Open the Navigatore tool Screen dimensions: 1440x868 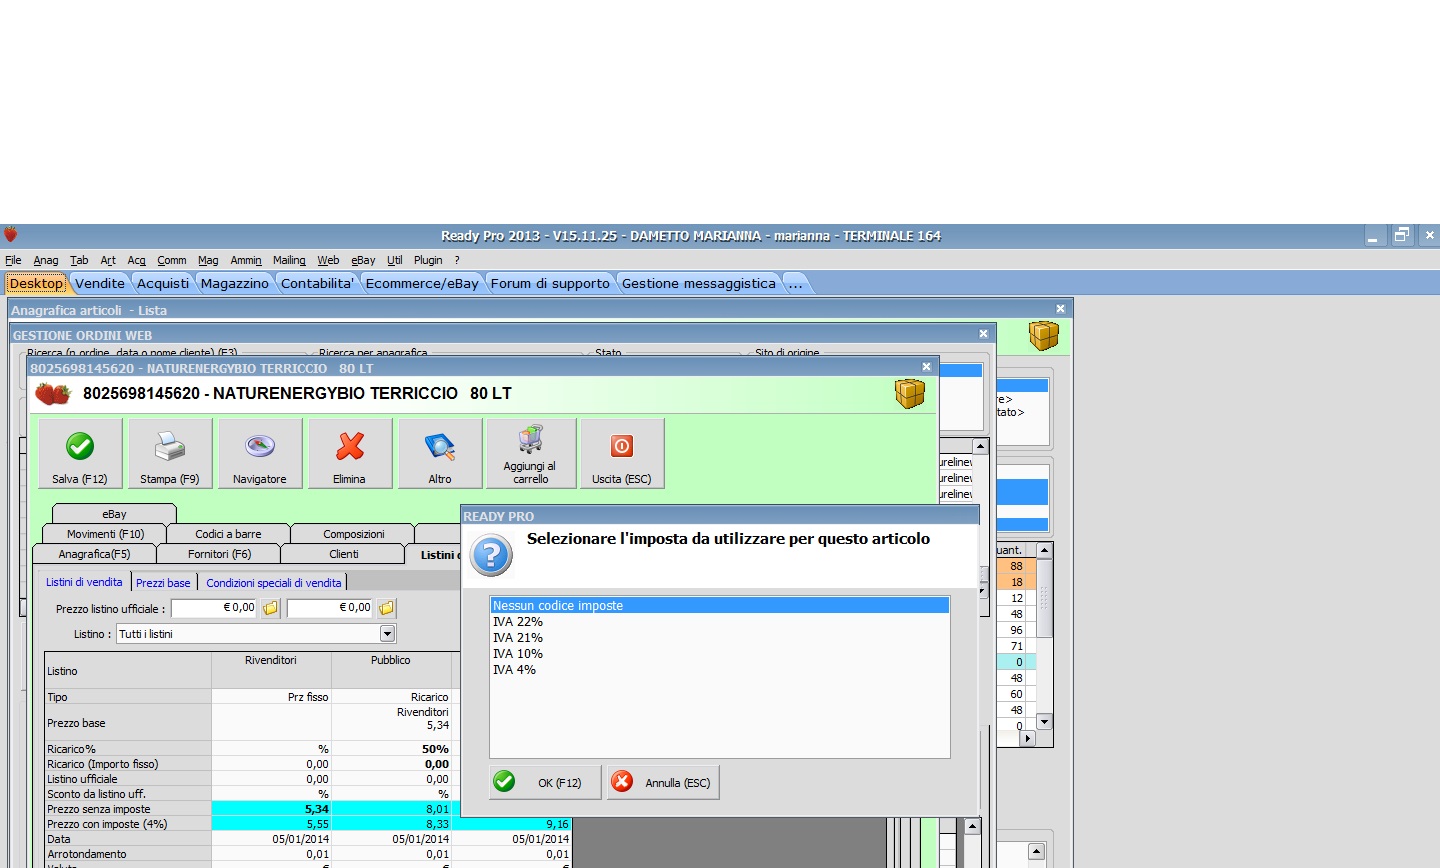coord(260,453)
